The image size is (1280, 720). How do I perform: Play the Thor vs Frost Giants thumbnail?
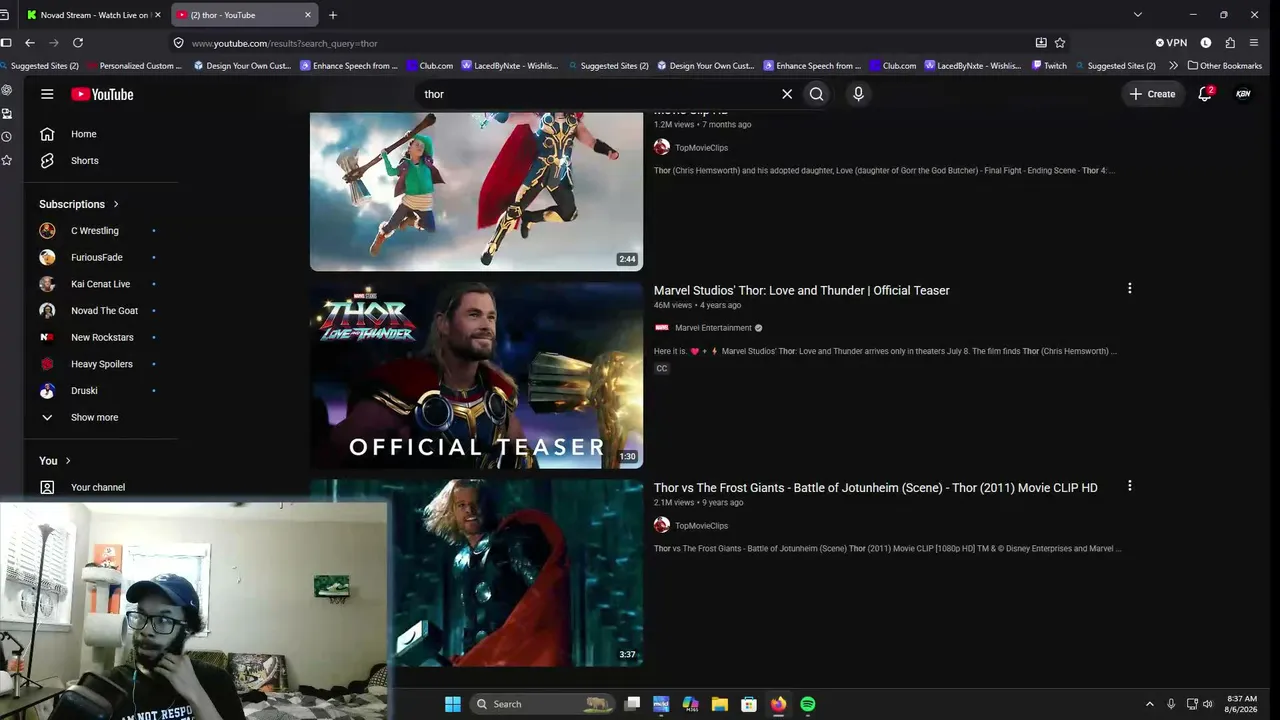[x=516, y=573]
